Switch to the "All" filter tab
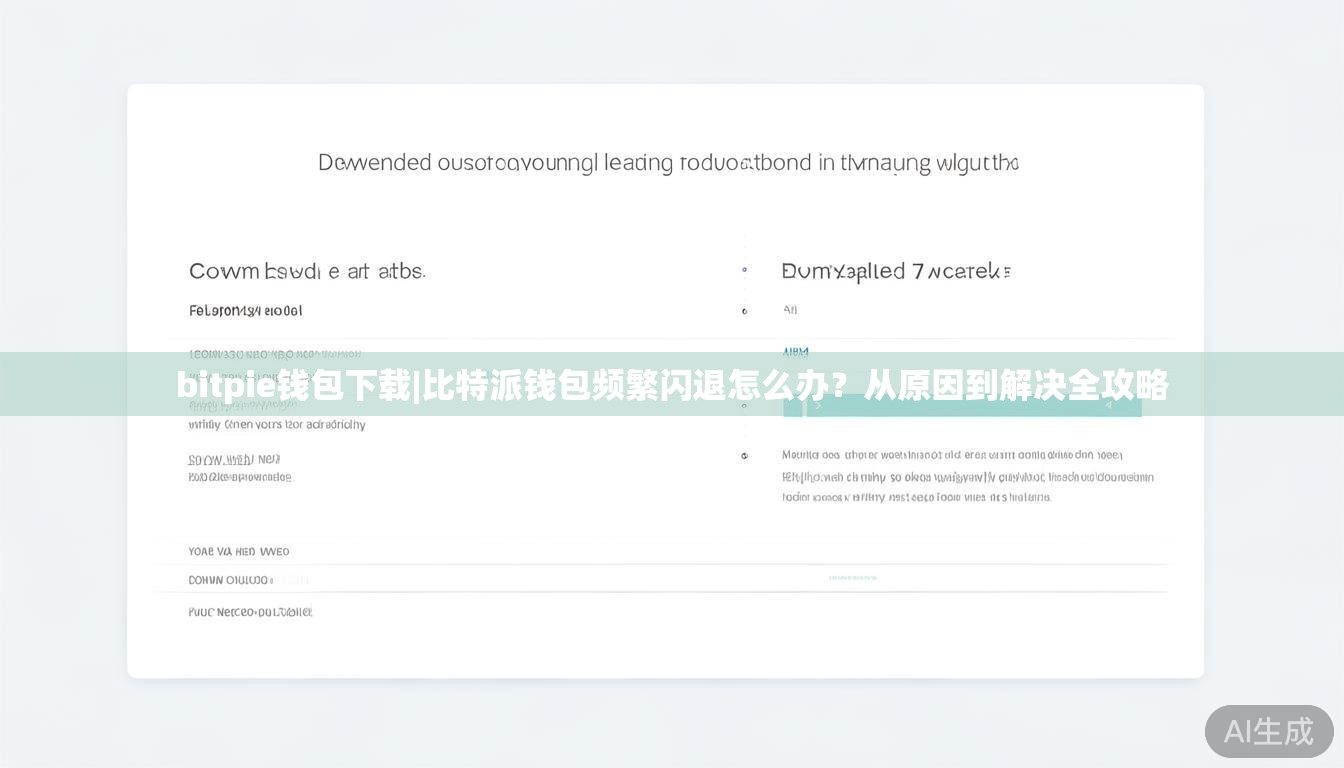The height and width of the screenshot is (768, 1344). click(x=790, y=310)
